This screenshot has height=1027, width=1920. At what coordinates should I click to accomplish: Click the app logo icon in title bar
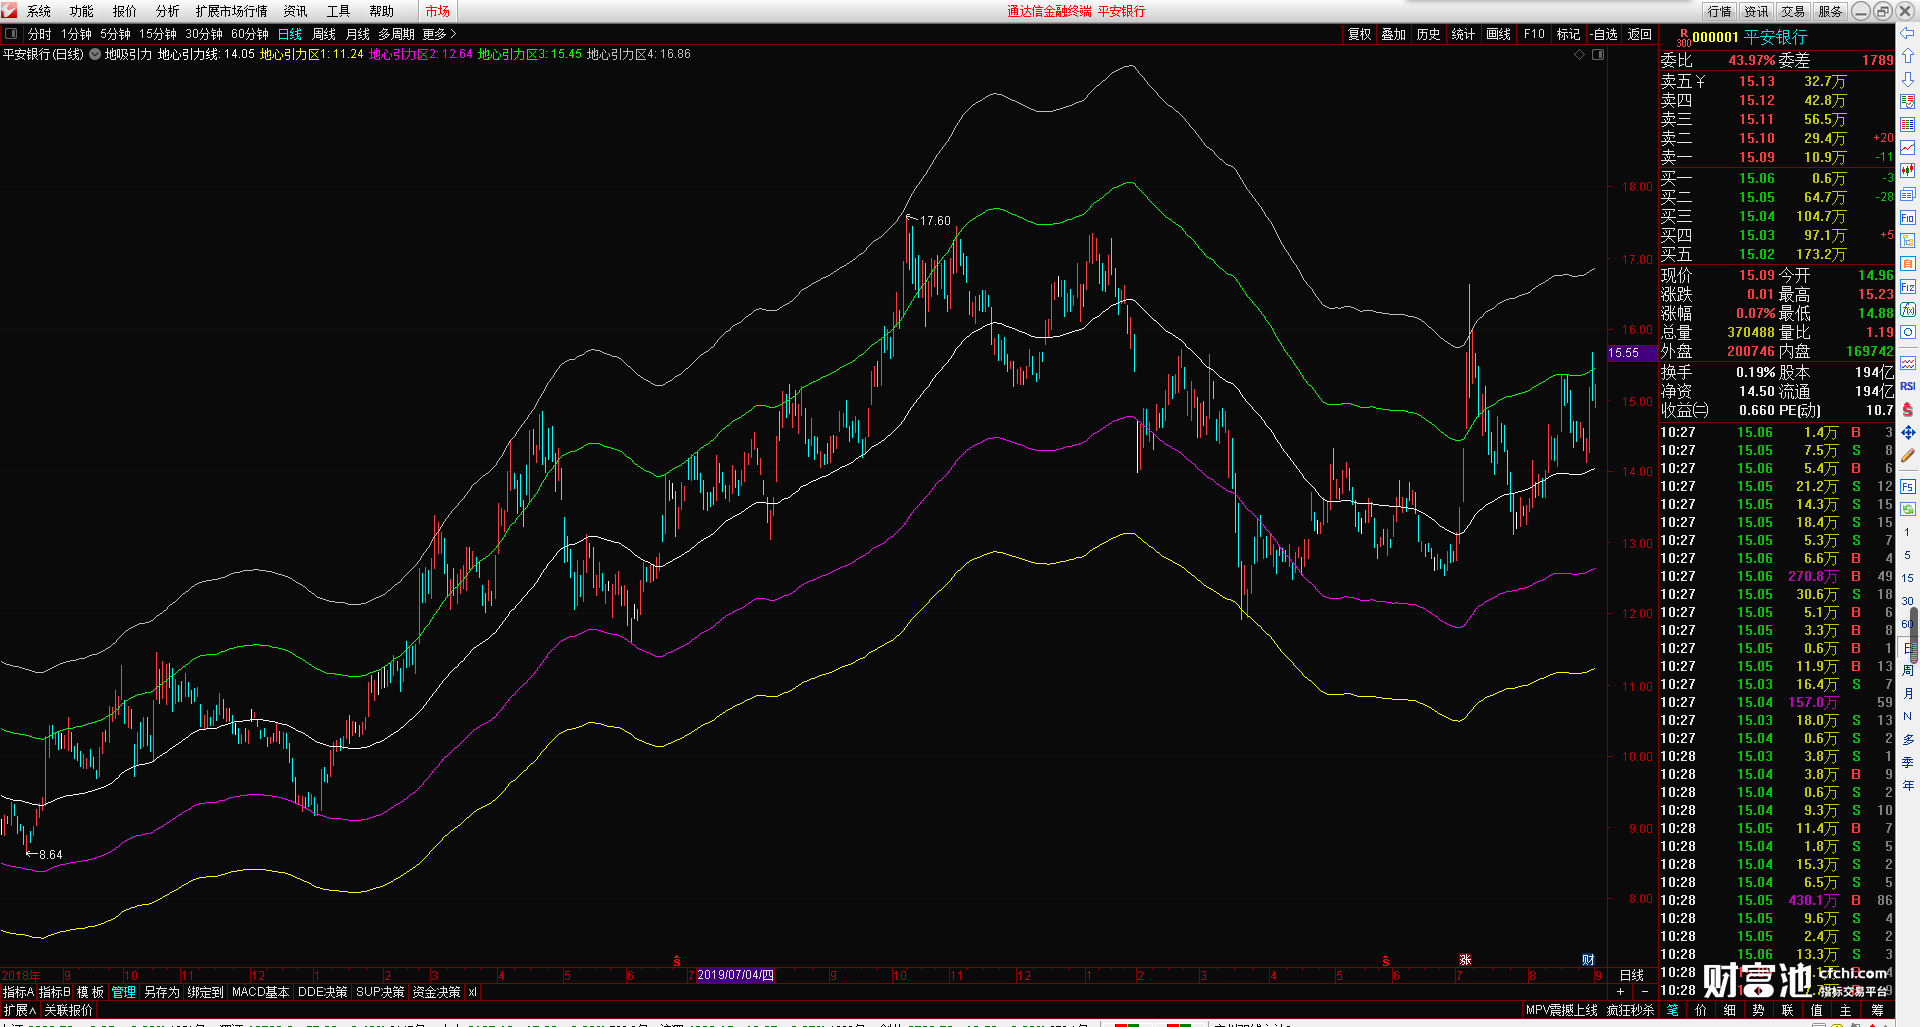(x=10, y=11)
